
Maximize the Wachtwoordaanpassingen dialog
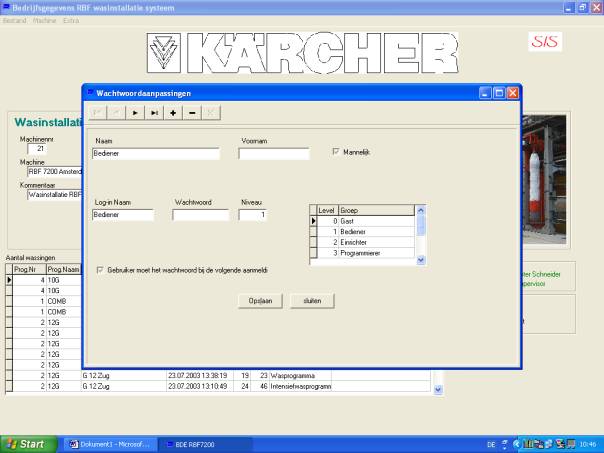[x=499, y=93]
